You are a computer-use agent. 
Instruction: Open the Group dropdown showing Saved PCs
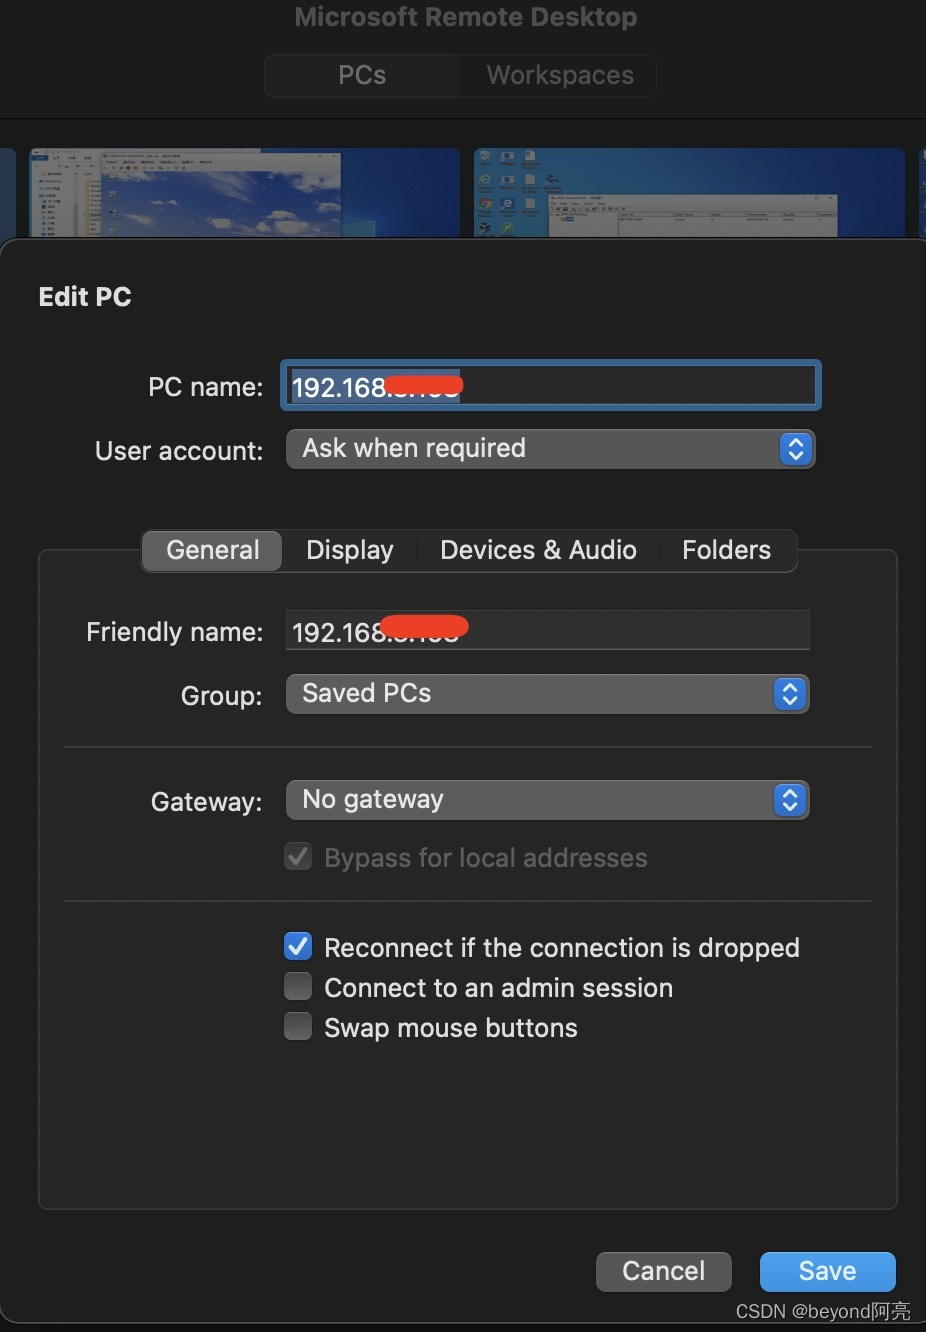pyautogui.click(x=547, y=694)
